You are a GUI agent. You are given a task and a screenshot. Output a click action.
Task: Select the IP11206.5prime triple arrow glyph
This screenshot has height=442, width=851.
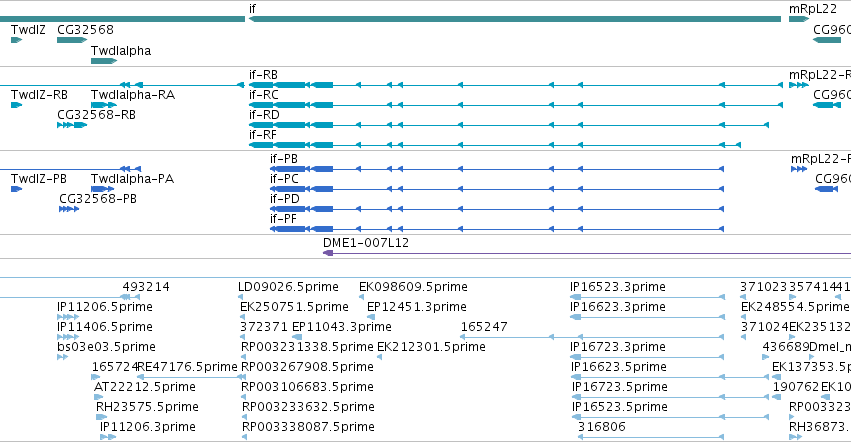point(68,317)
